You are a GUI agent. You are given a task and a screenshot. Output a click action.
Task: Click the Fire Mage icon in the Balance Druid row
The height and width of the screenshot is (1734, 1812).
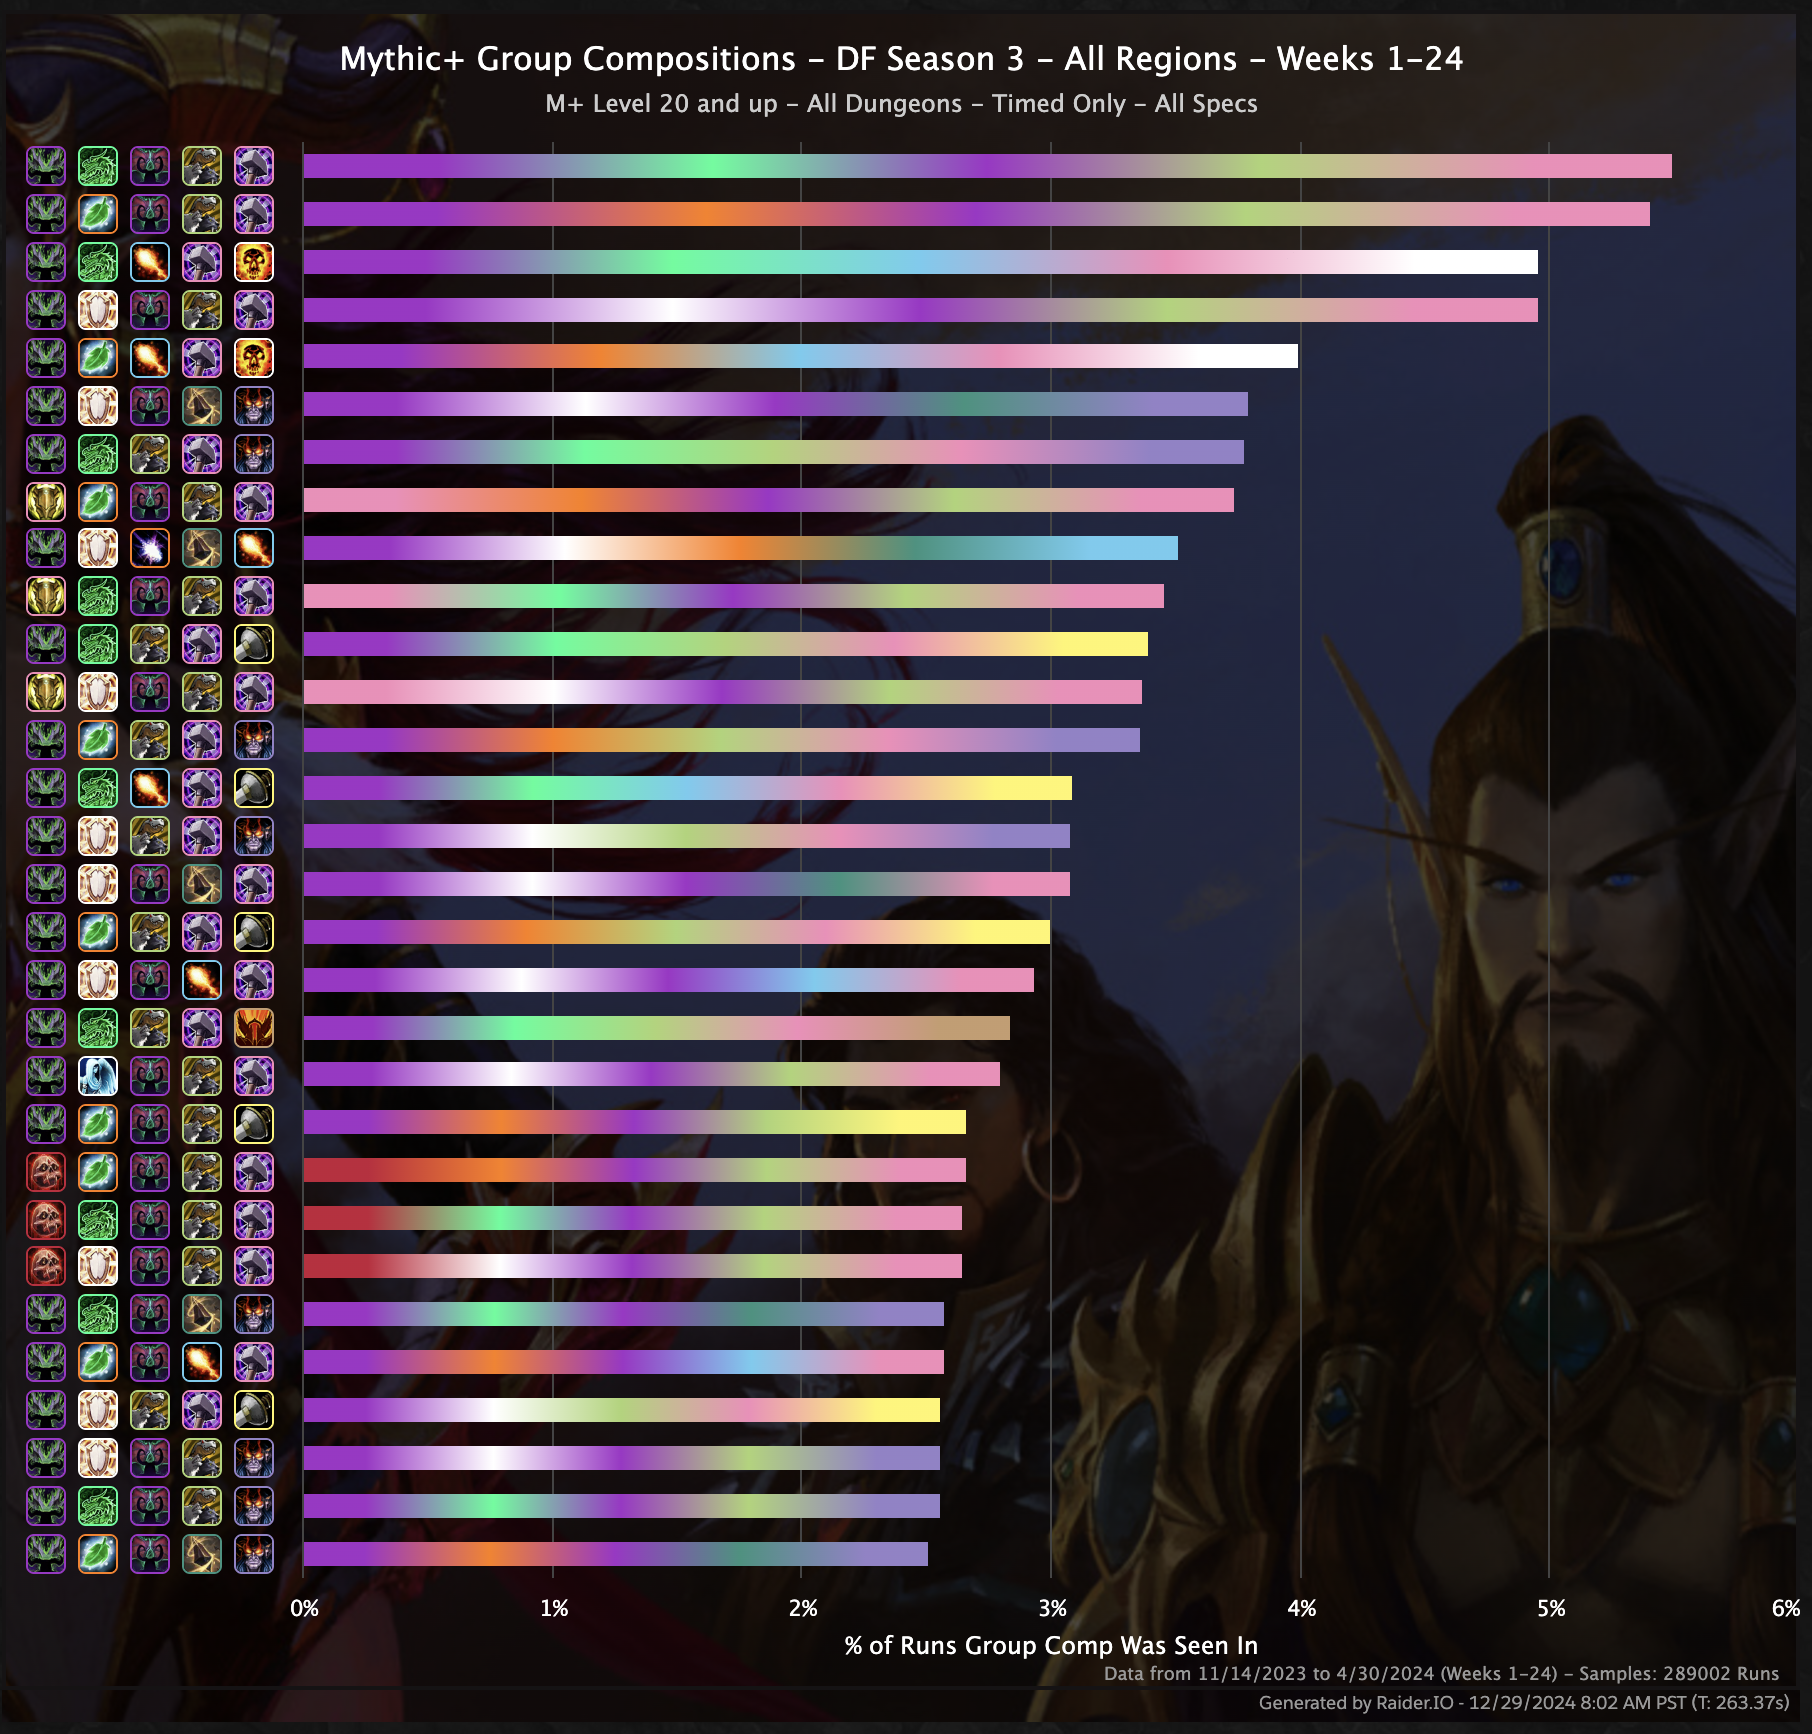[254, 548]
